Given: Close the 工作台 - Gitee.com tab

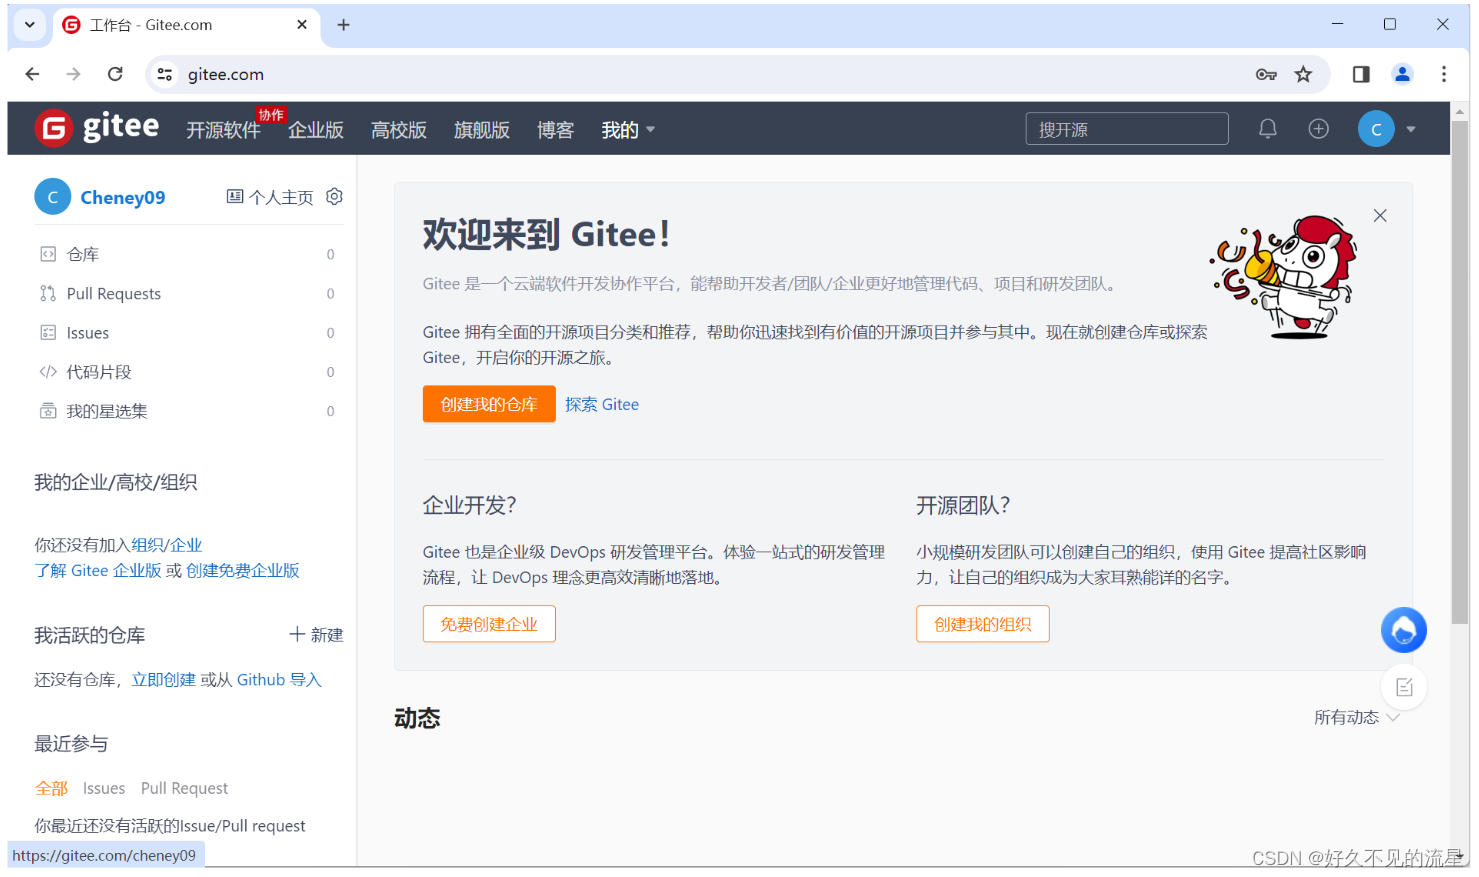Looking at the screenshot, I should (x=302, y=25).
